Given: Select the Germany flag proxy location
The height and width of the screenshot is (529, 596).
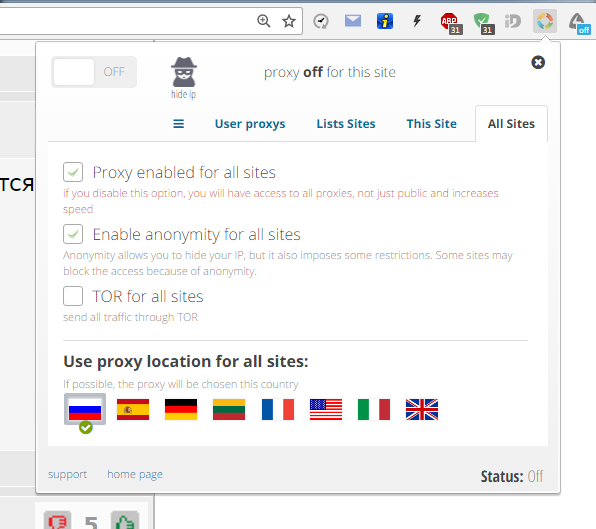Looking at the screenshot, I should click(181, 409).
